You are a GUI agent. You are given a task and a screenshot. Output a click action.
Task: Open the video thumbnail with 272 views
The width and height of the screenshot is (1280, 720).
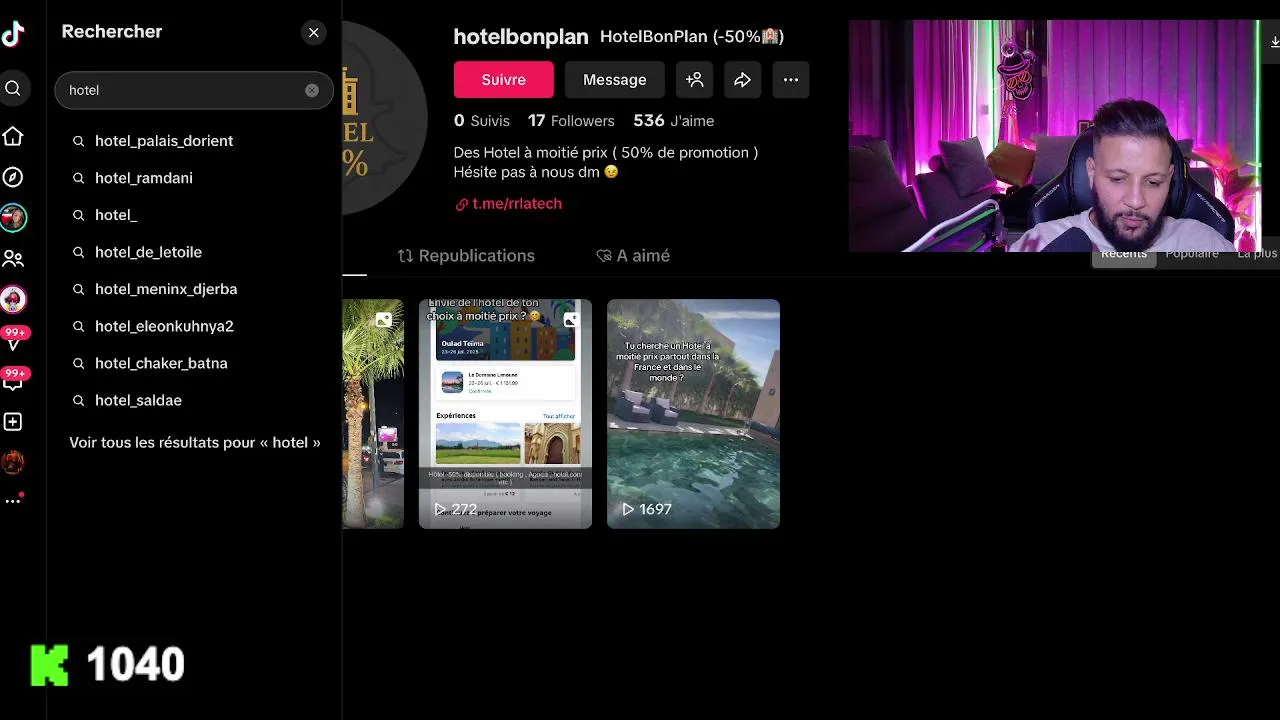[x=505, y=413]
